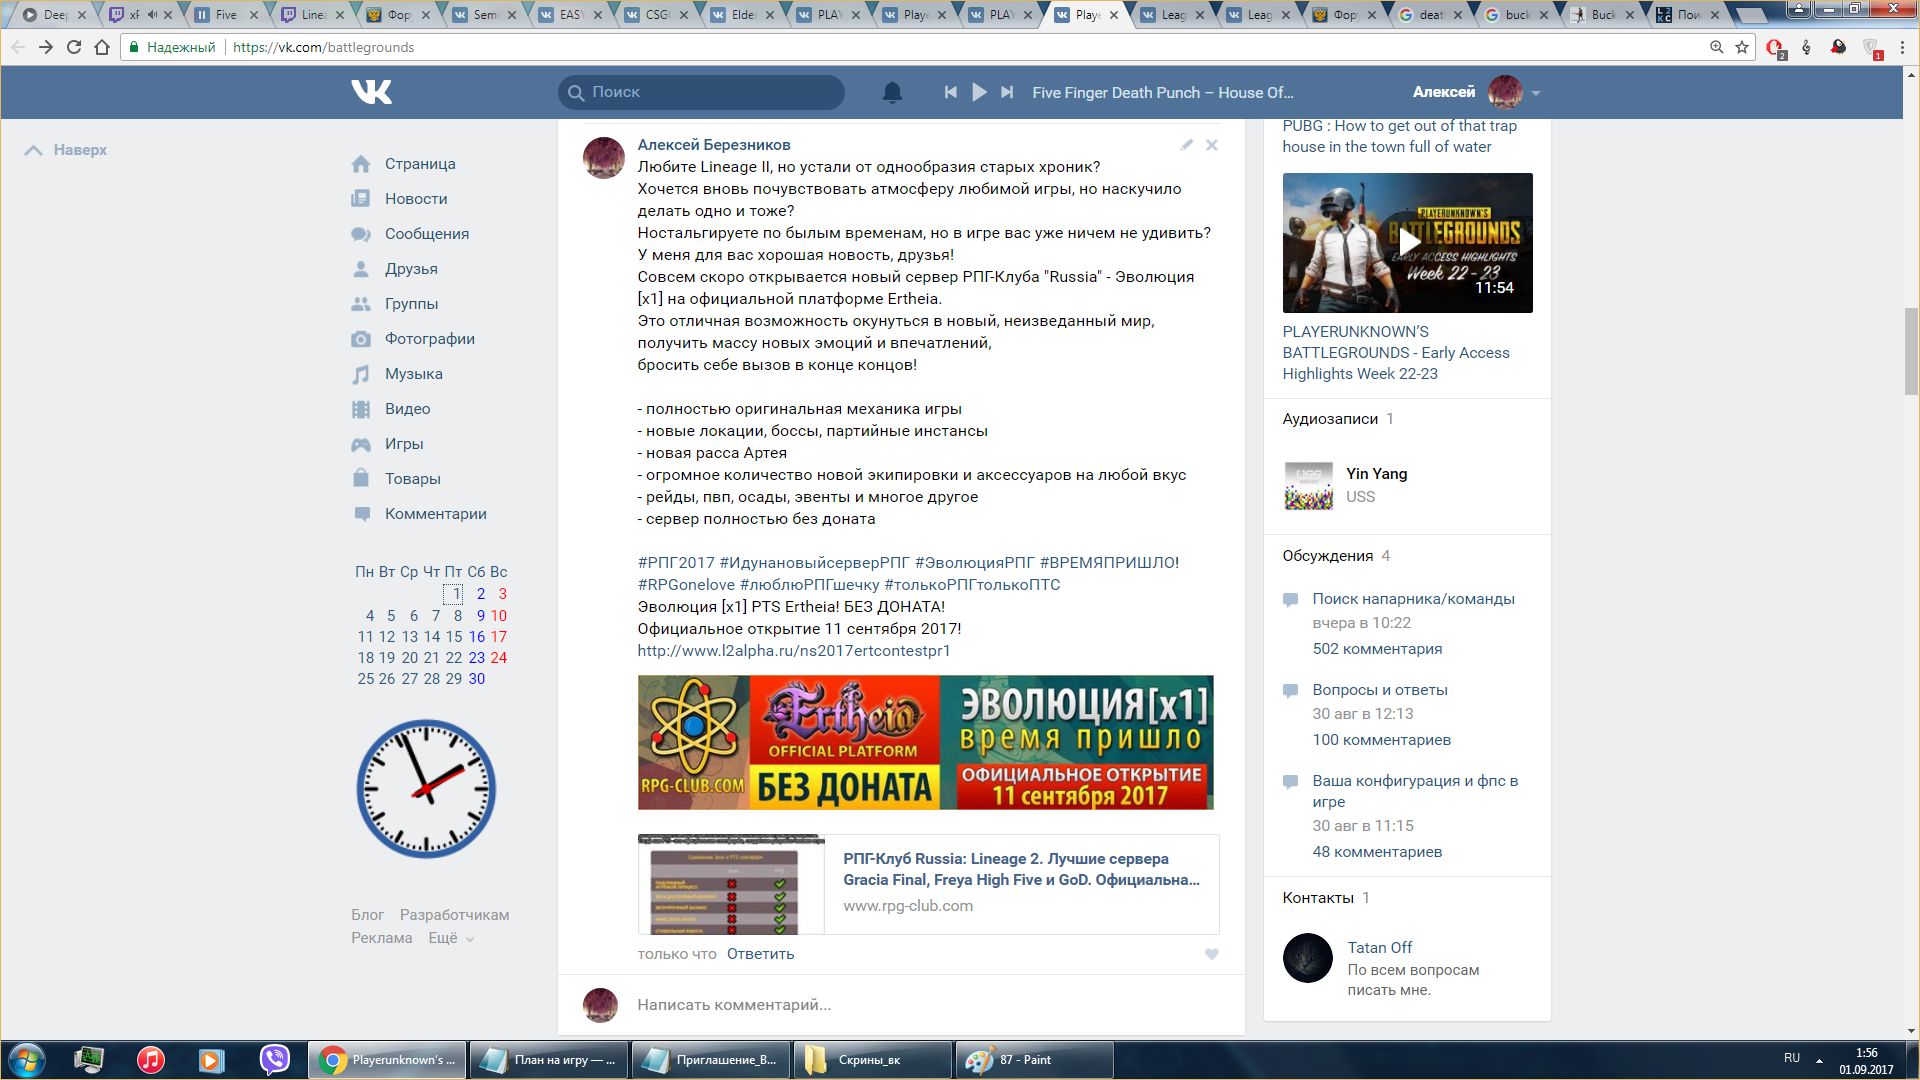
Task: Click Наверх to go to top
Action: point(66,150)
